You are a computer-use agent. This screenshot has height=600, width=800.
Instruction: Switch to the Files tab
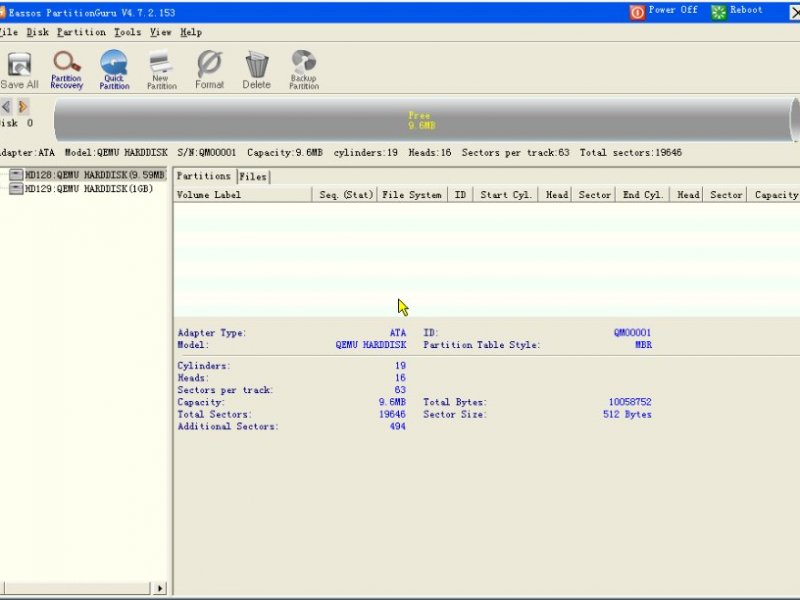coord(253,177)
